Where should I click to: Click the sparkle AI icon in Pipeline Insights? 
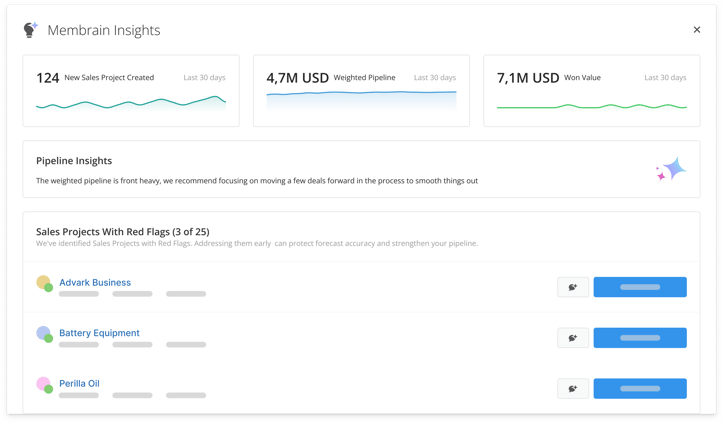point(671,169)
